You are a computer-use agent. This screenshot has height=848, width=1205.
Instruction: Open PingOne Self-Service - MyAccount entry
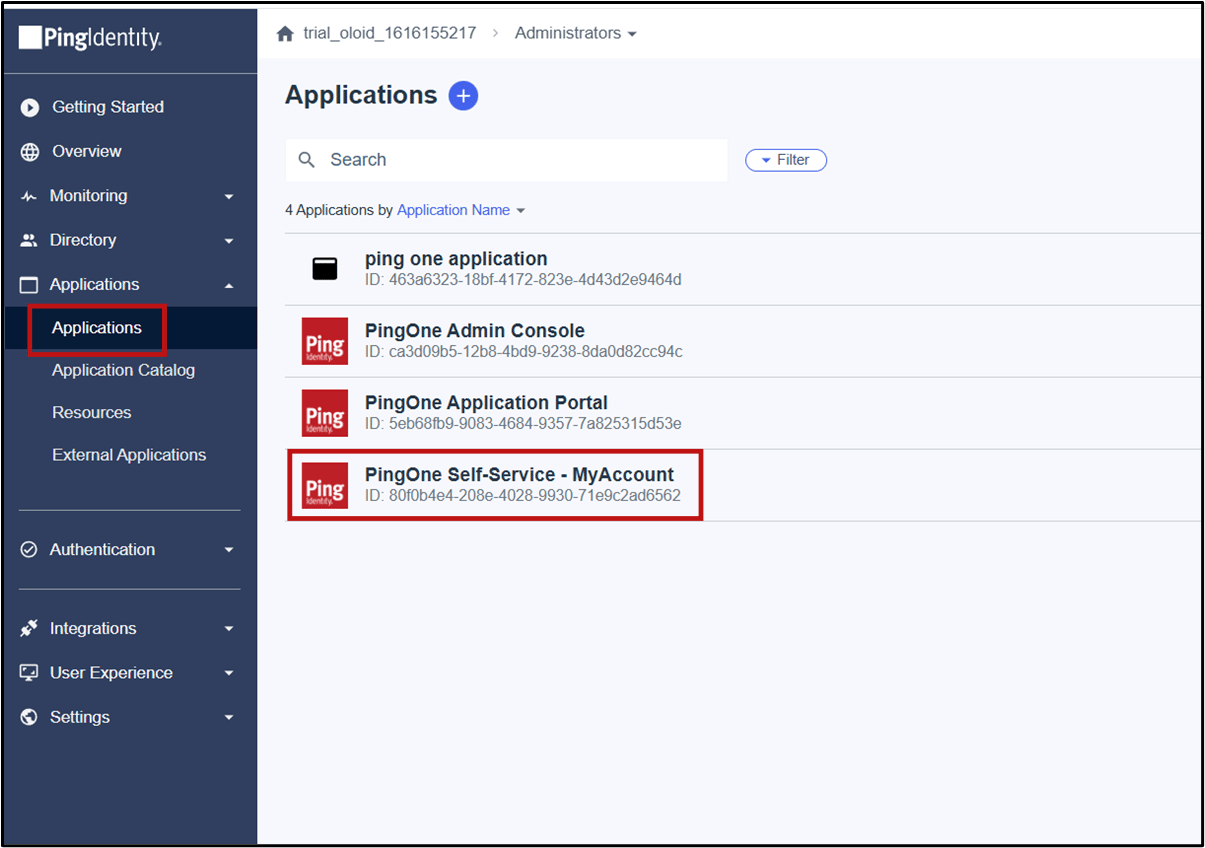[x=743, y=485]
